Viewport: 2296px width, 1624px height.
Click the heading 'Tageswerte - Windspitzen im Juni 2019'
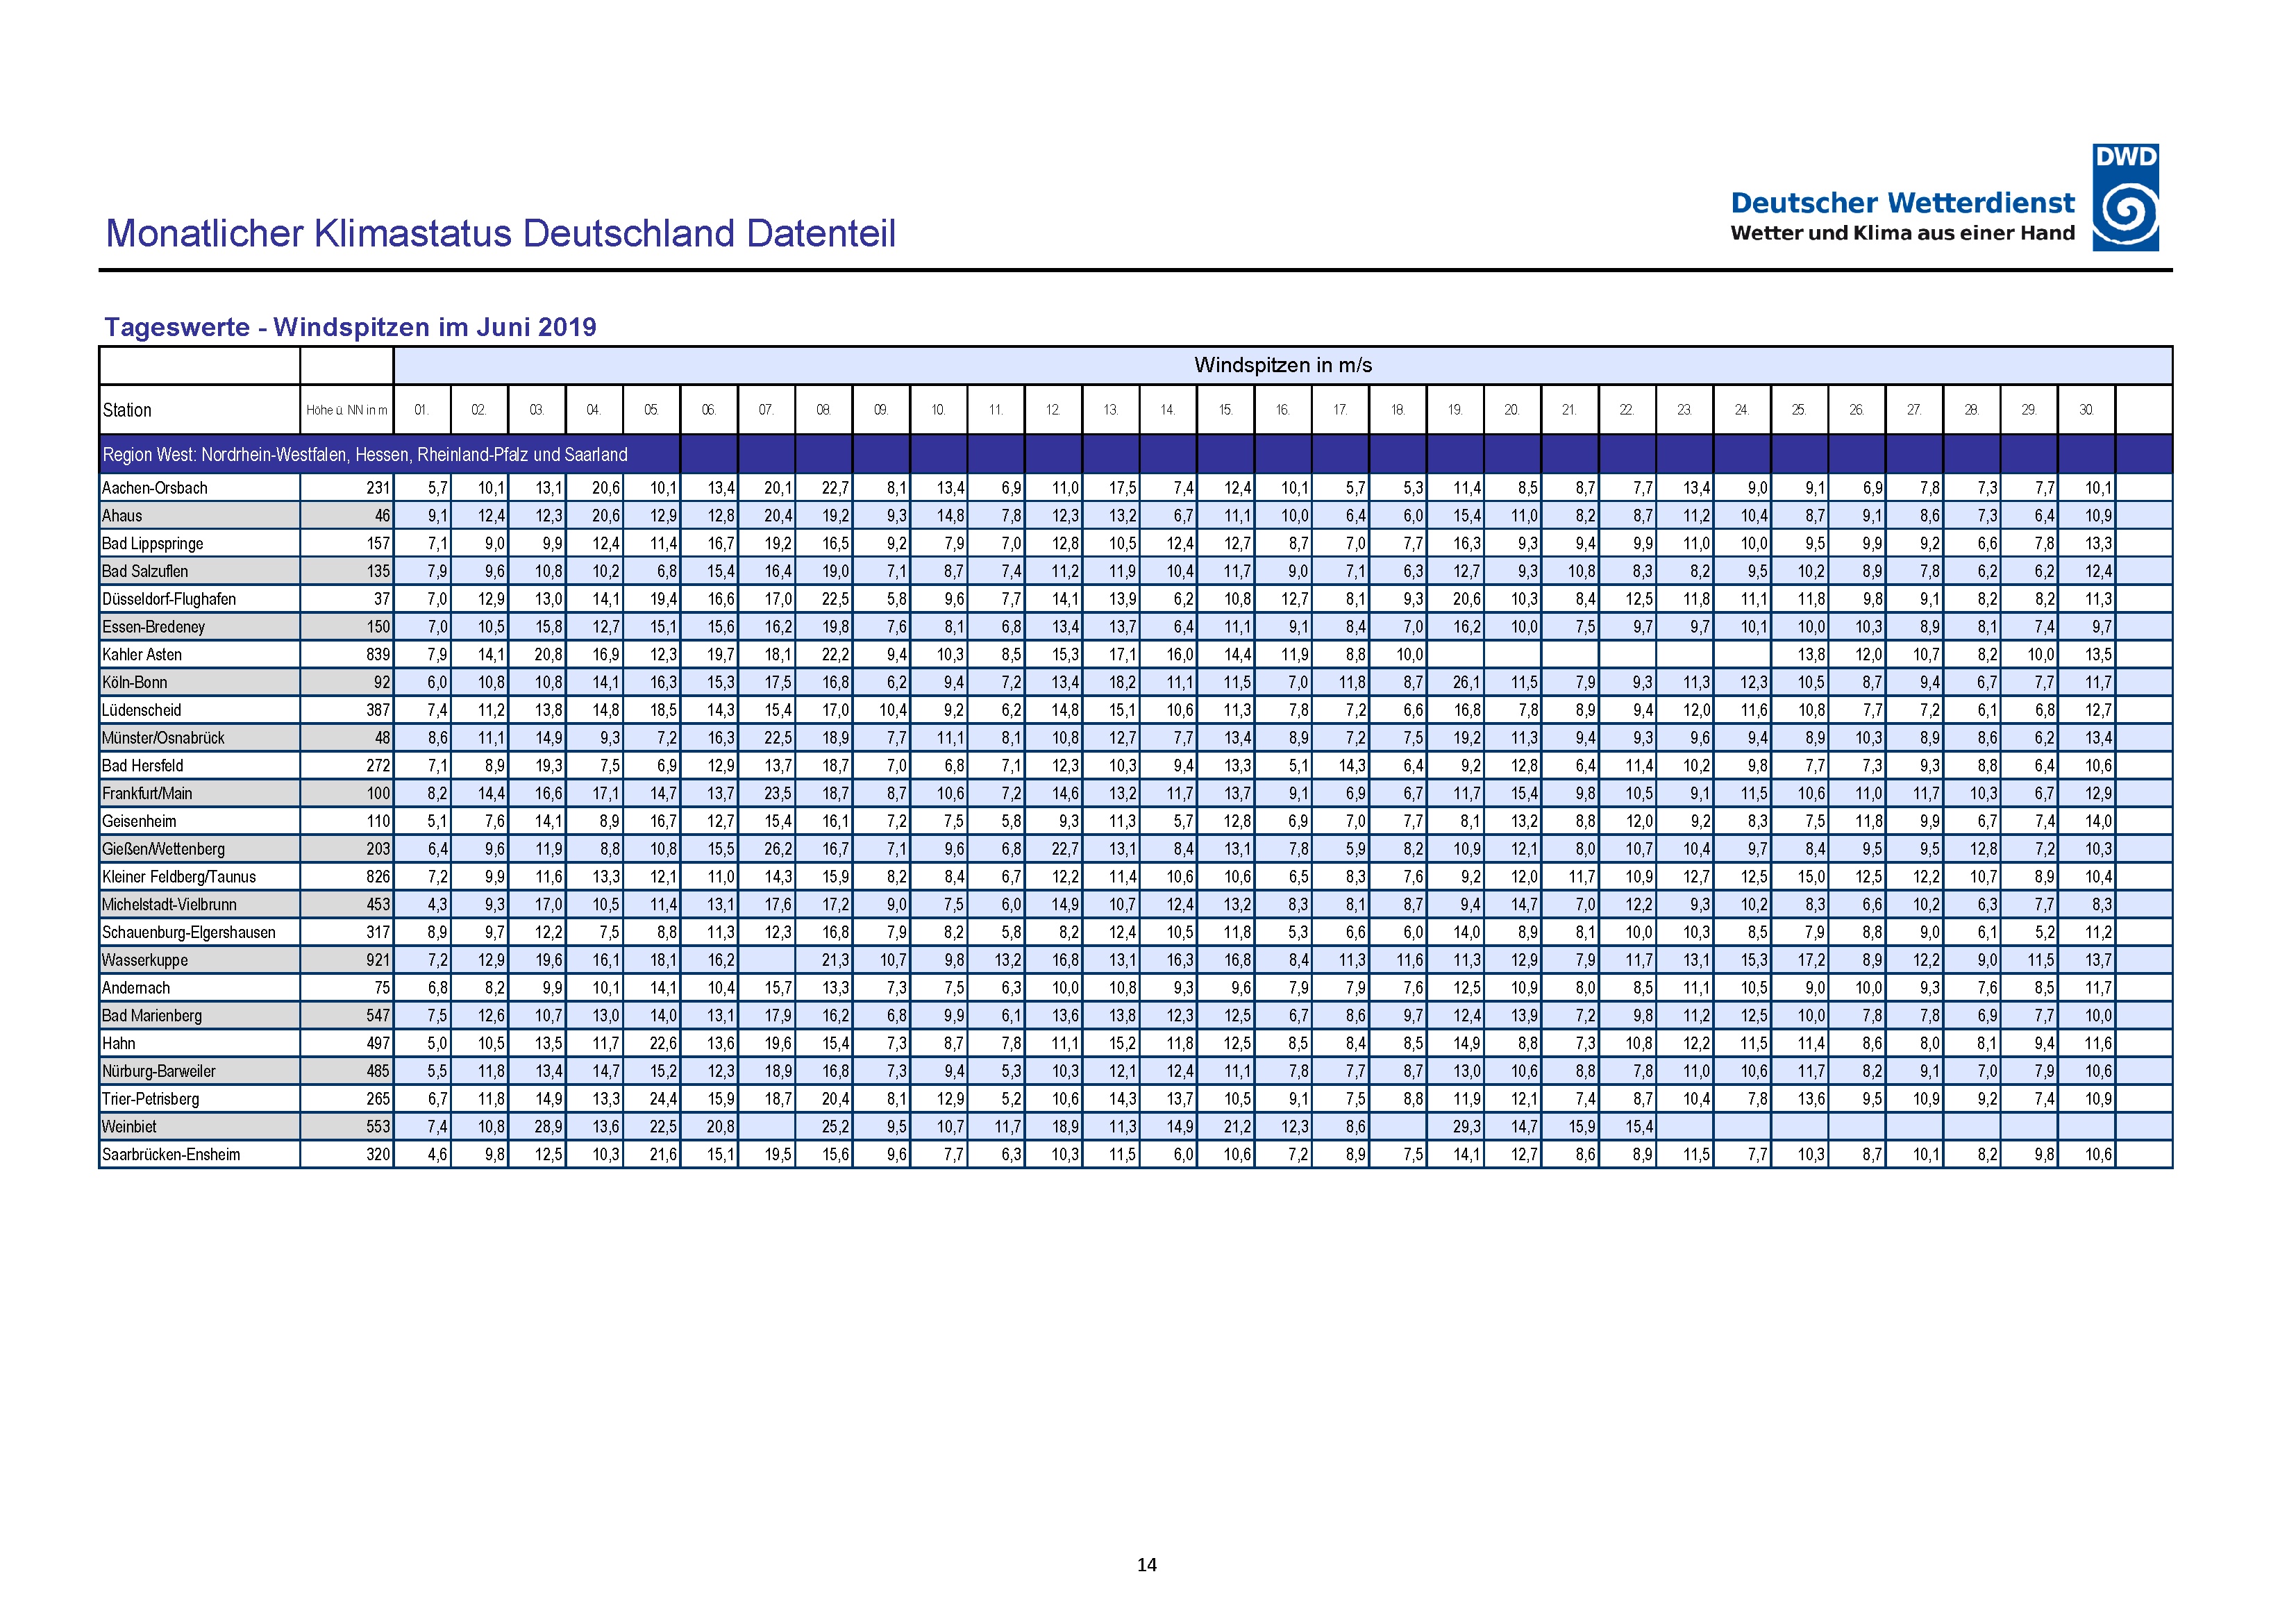point(350,327)
